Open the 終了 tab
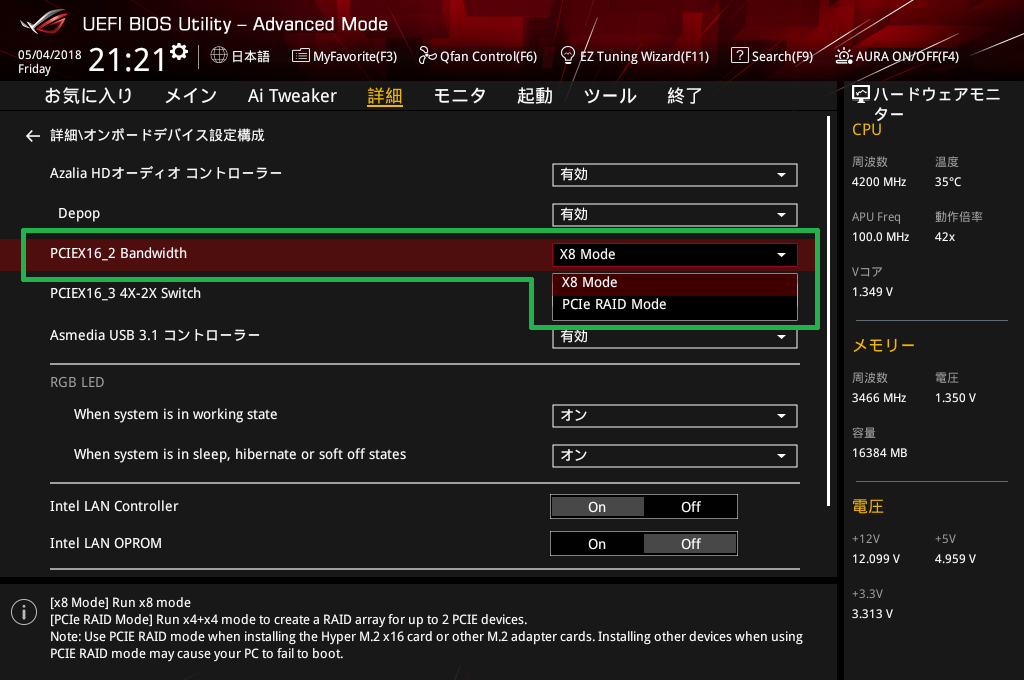1024x680 pixels. point(685,96)
